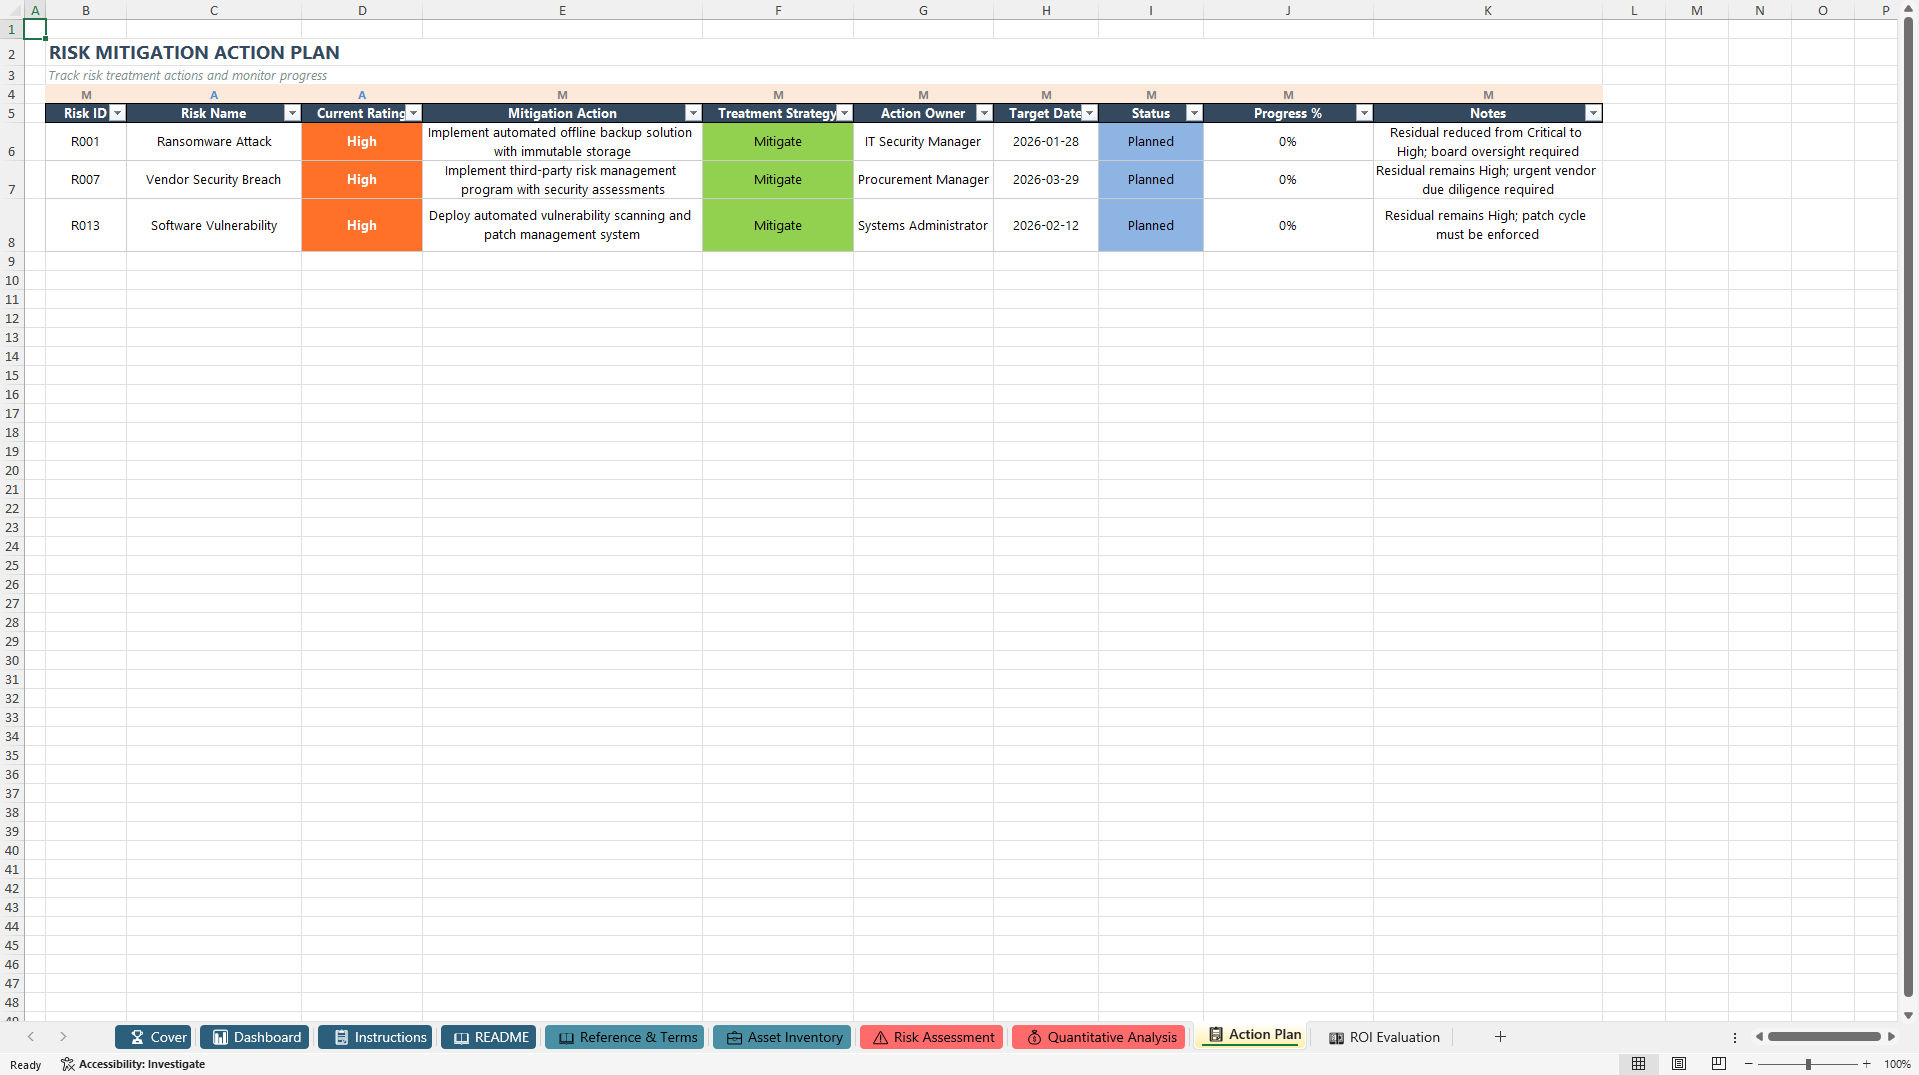
Task: Click the Planned status for Software Vulnerability
Action: [x=1151, y=226]
